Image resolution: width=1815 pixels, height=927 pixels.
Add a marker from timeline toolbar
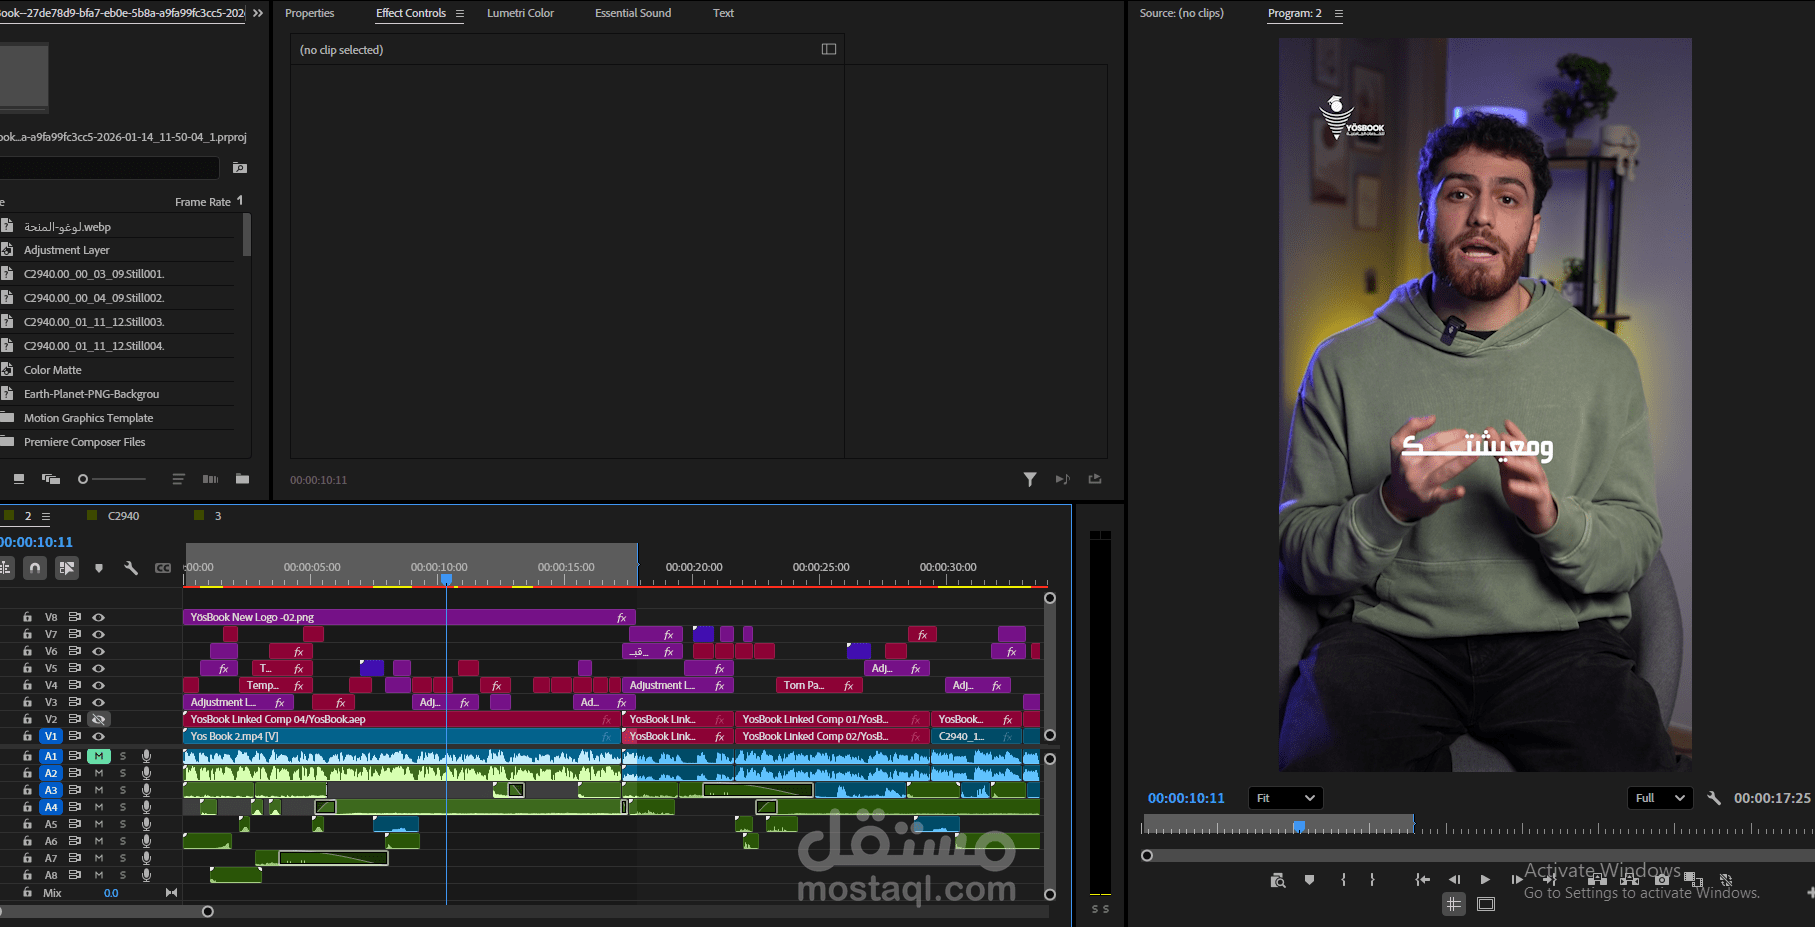[x=98, y=568]
